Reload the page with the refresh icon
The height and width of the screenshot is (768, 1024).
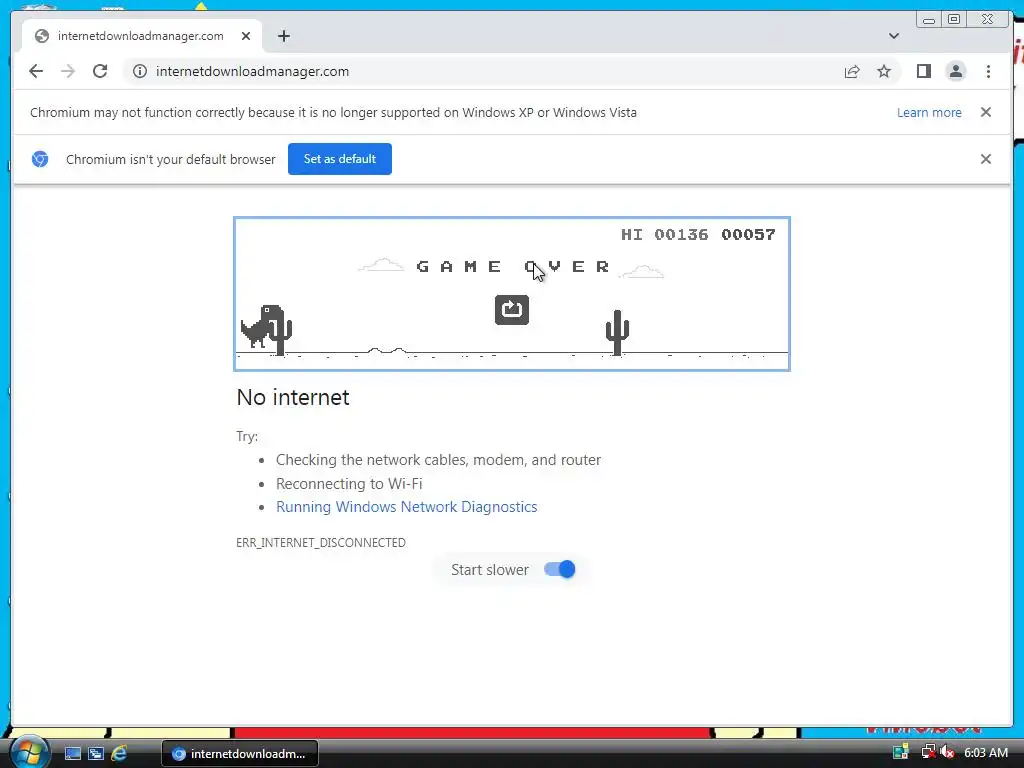pos(100,71)
